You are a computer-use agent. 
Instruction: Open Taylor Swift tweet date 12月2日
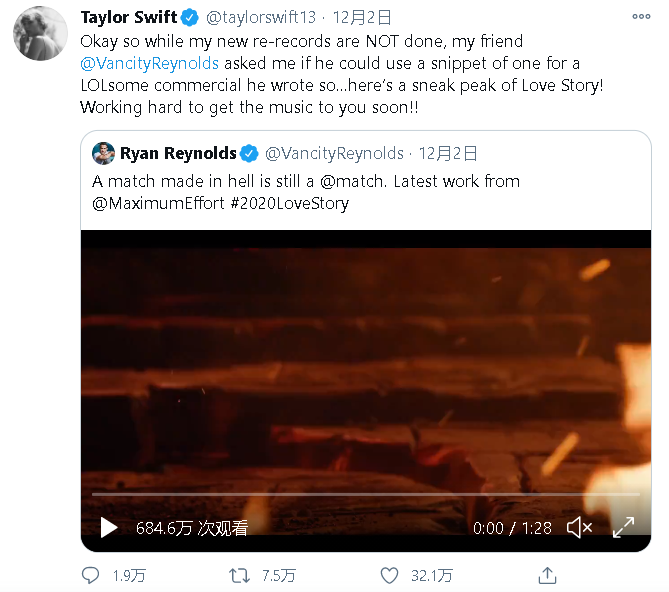pyautogui.click(x=361, y=17)
